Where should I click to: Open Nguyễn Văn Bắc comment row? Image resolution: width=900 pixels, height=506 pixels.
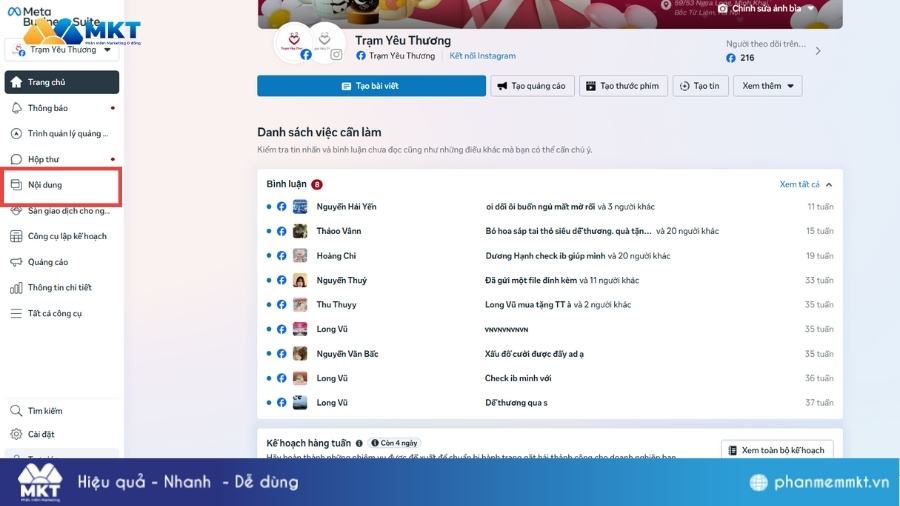pyautogui.click(x=550, y=354)
